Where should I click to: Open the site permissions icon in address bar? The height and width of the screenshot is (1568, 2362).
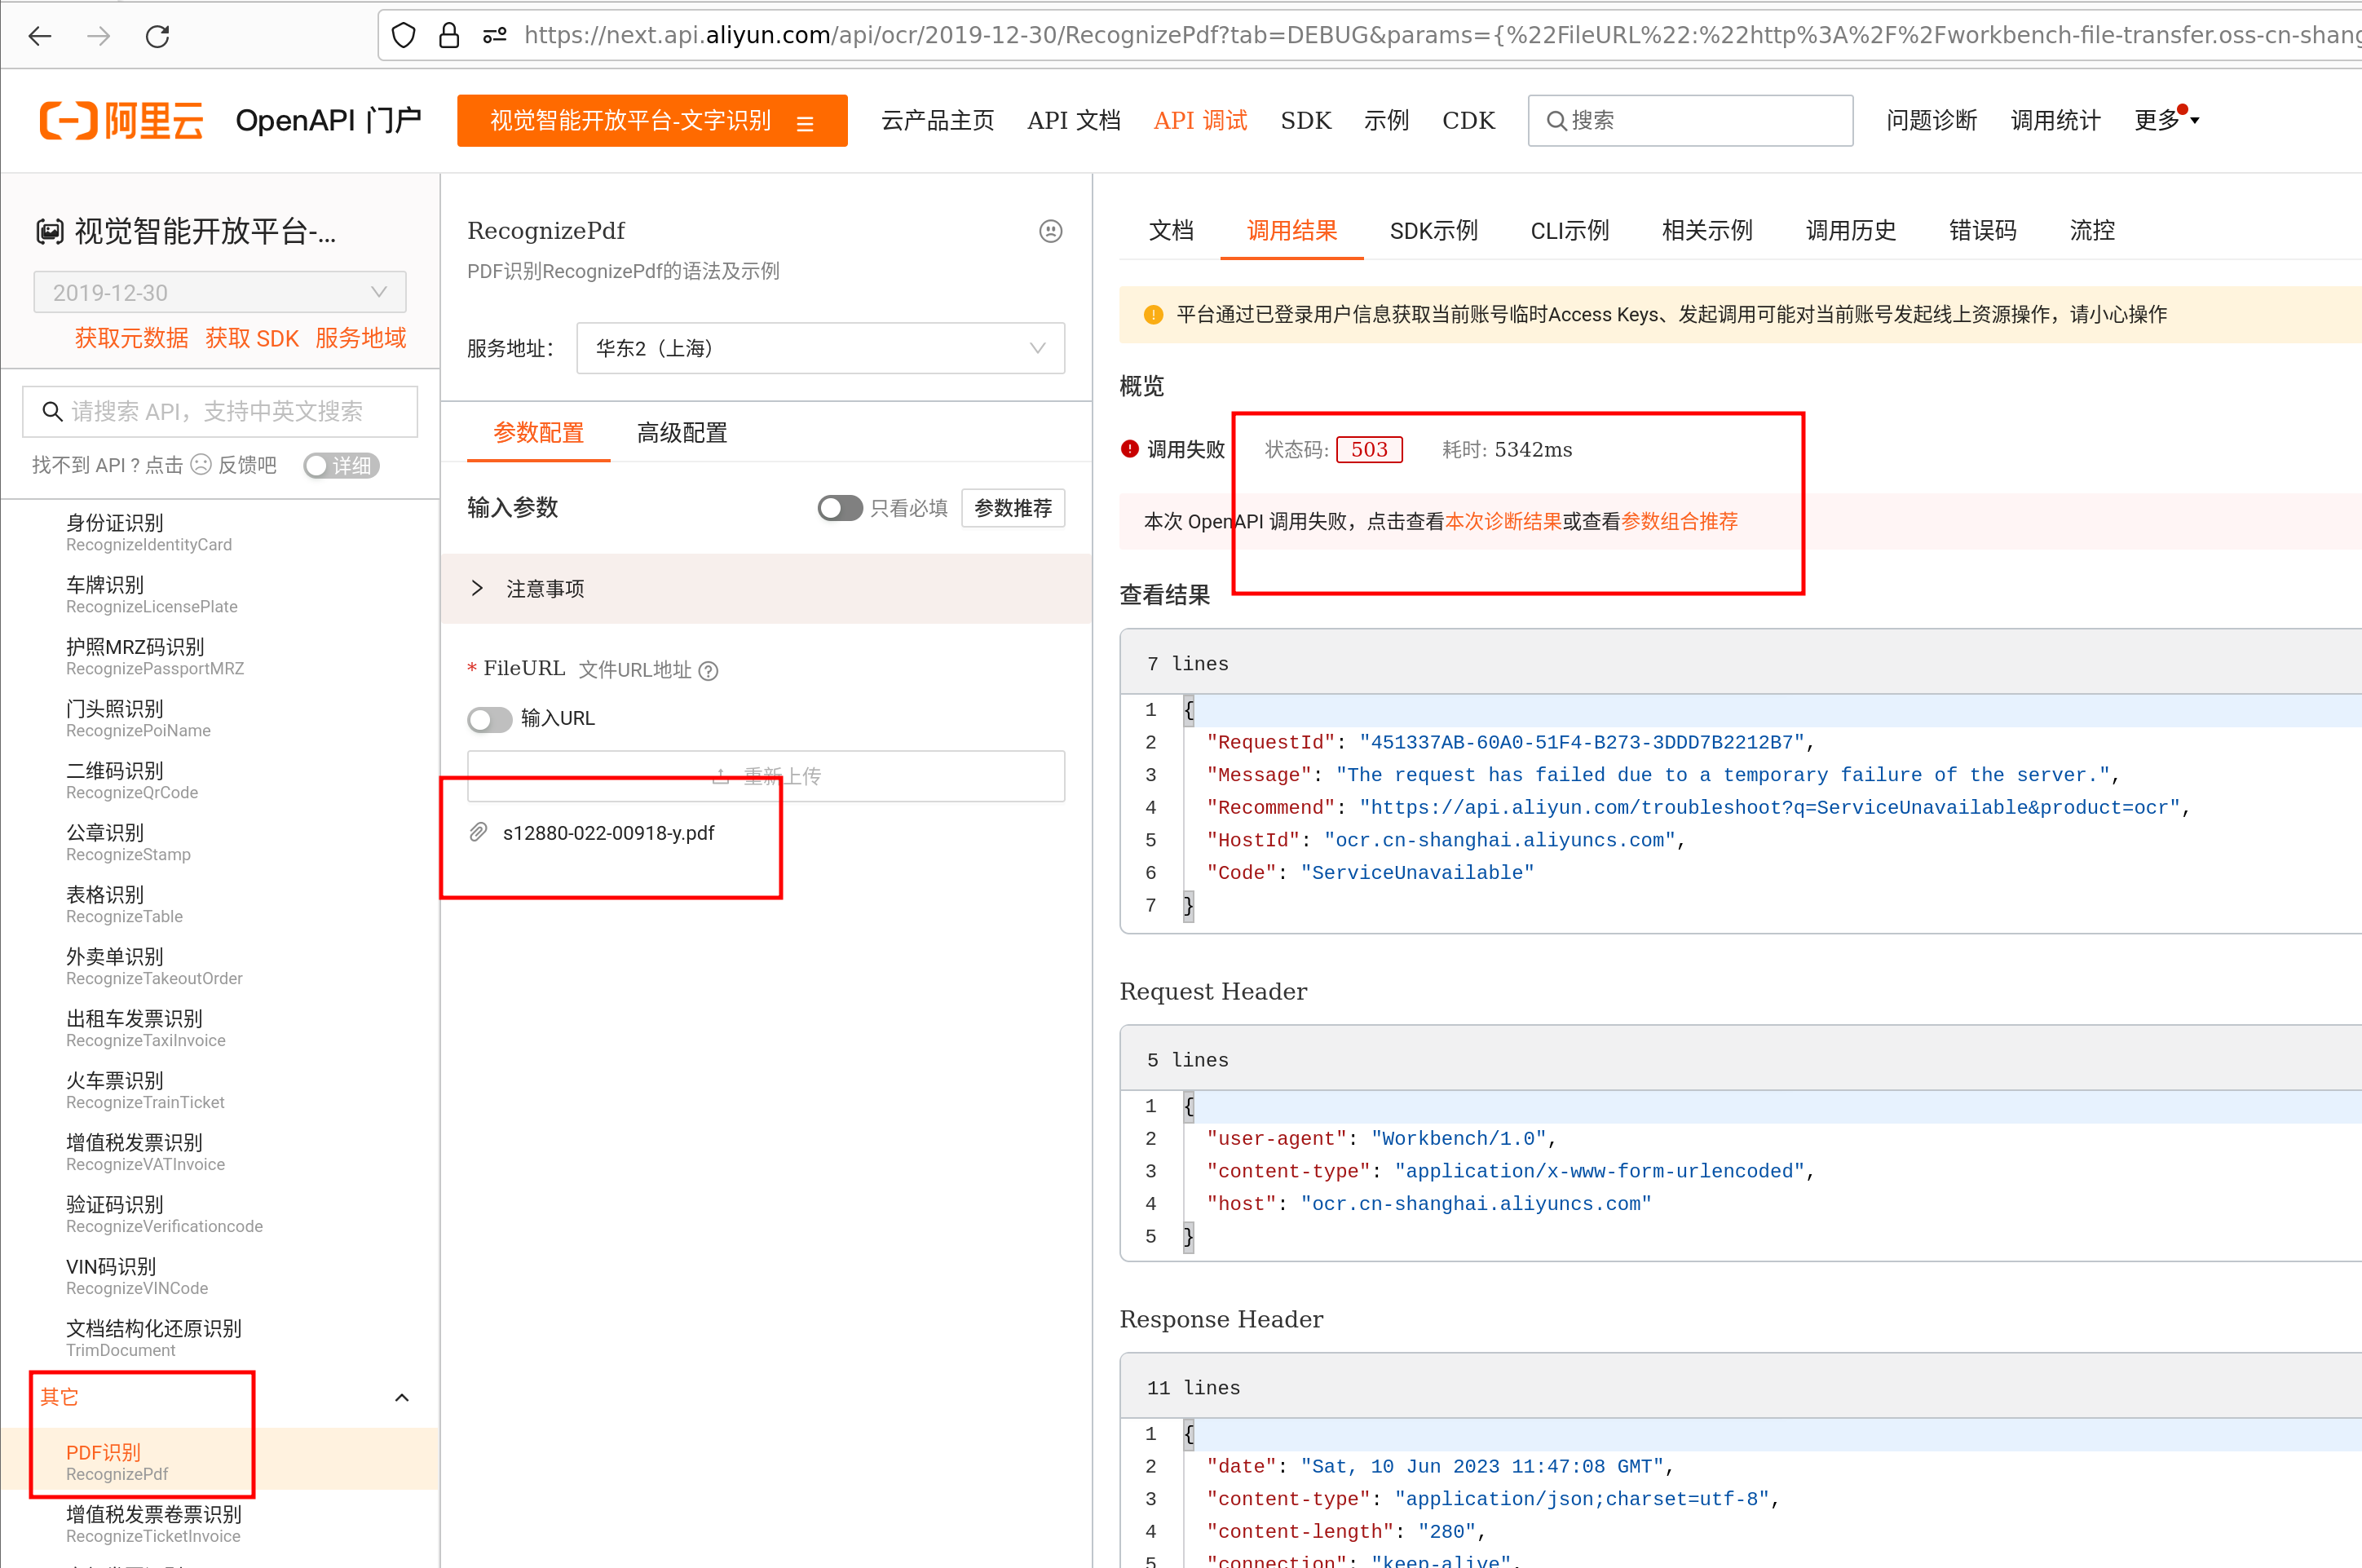click(x=494, y=35)
